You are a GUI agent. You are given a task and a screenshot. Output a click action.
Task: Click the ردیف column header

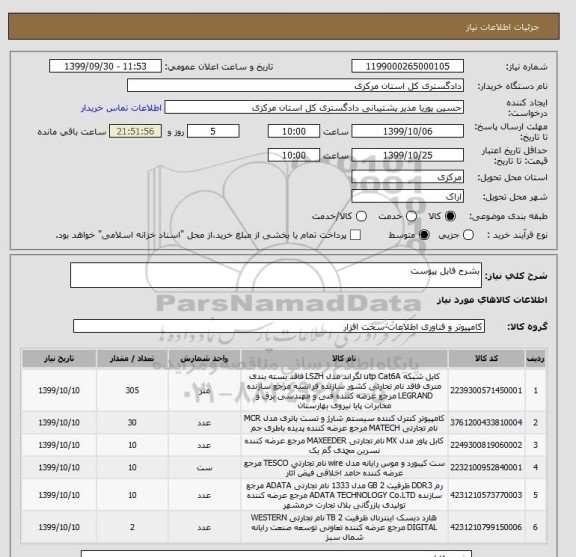pyautogui.click(x=536, y=358)
